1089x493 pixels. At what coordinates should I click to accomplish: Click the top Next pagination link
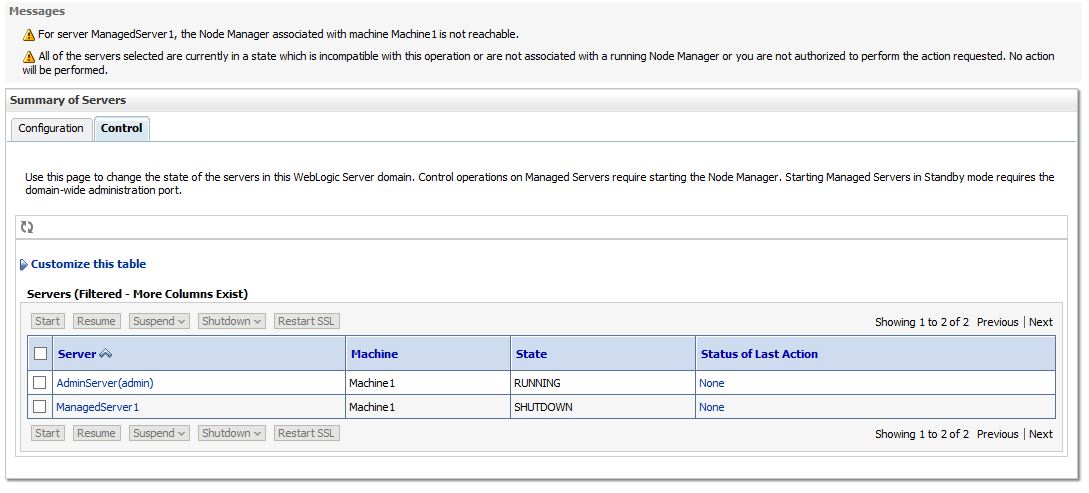point(1040,321)
